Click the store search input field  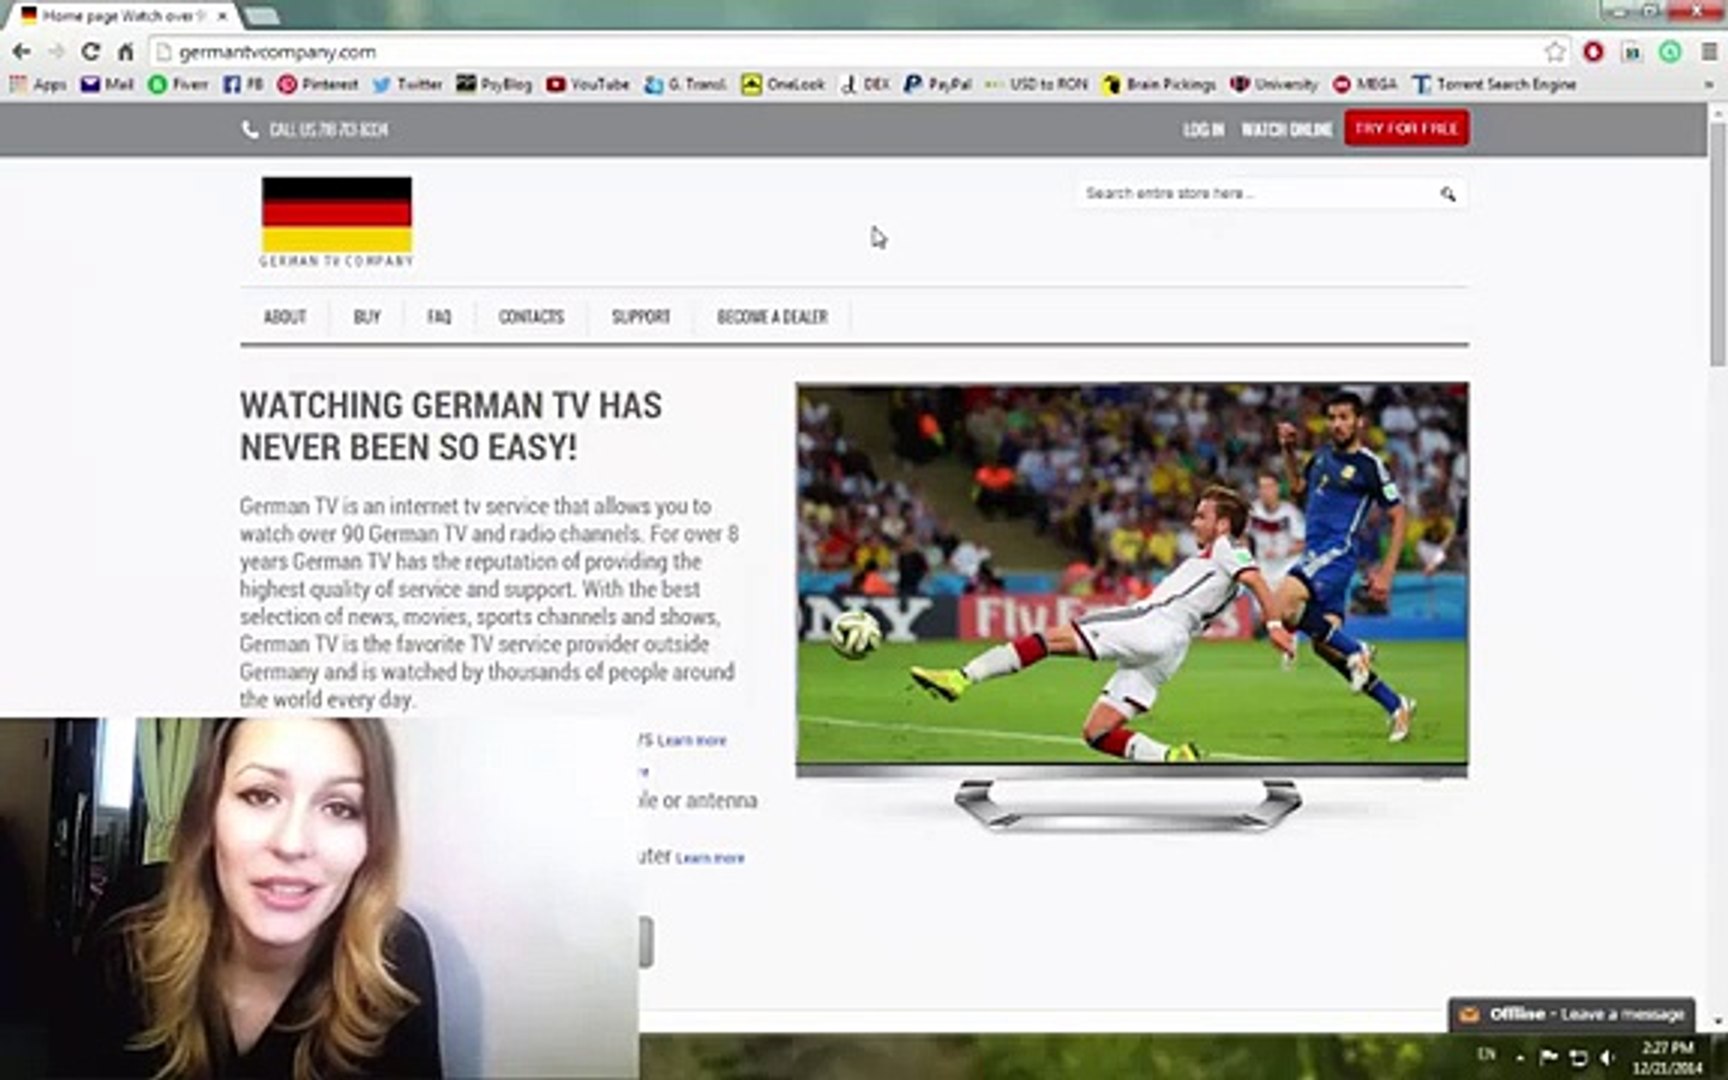tap(1250, 193)
